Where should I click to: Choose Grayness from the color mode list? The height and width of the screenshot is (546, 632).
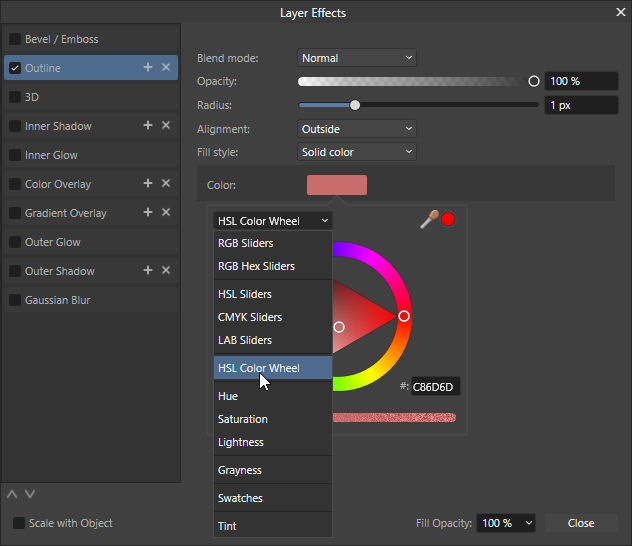(273, 470)
